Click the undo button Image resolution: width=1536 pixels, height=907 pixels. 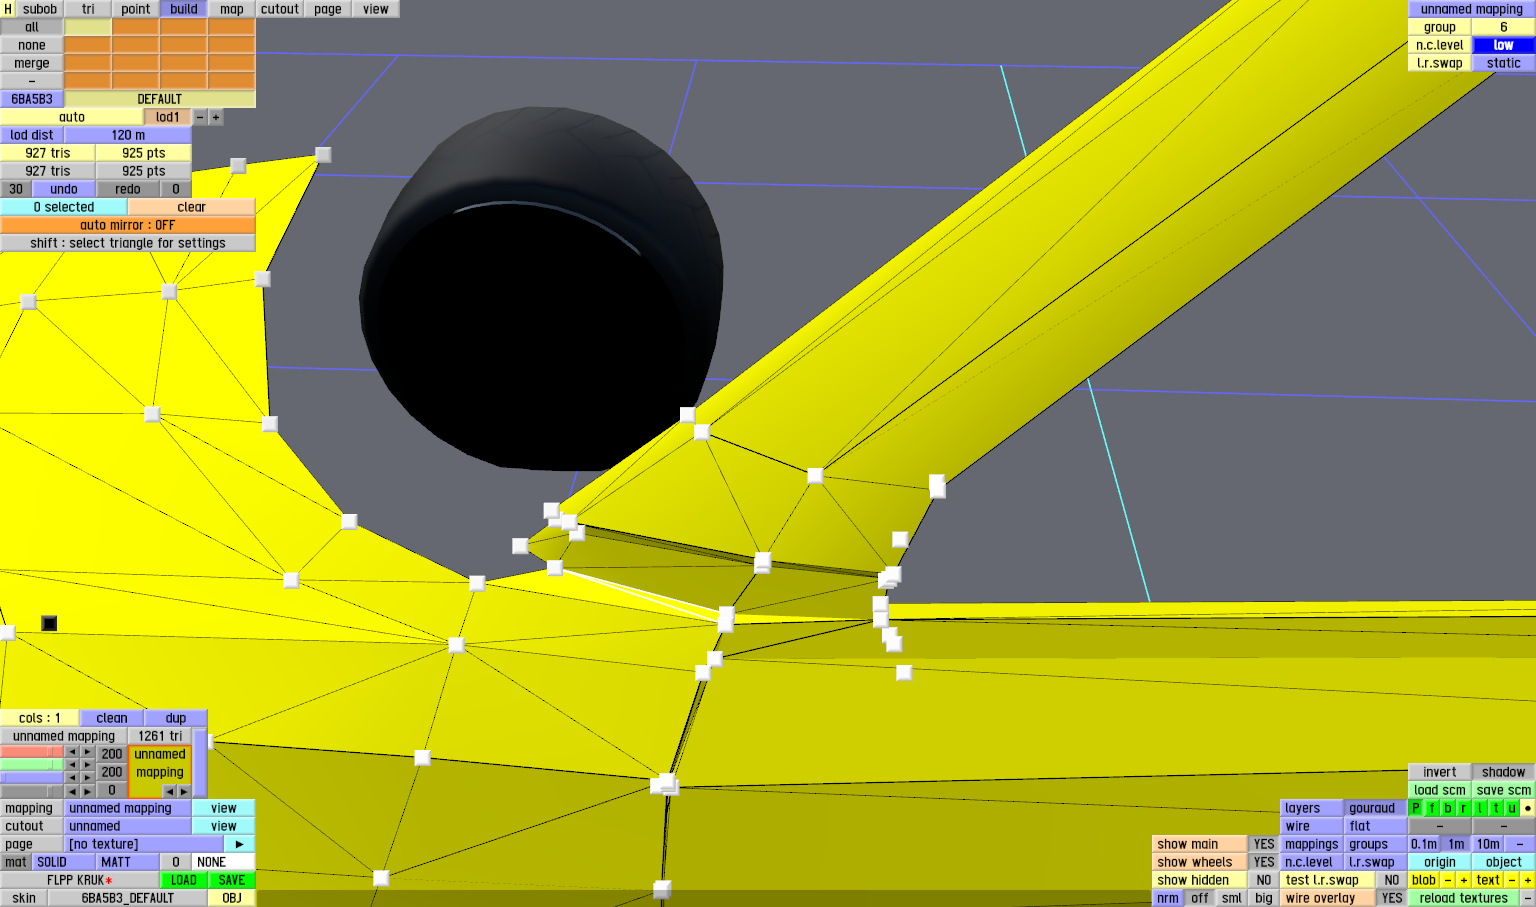point(64,189)
